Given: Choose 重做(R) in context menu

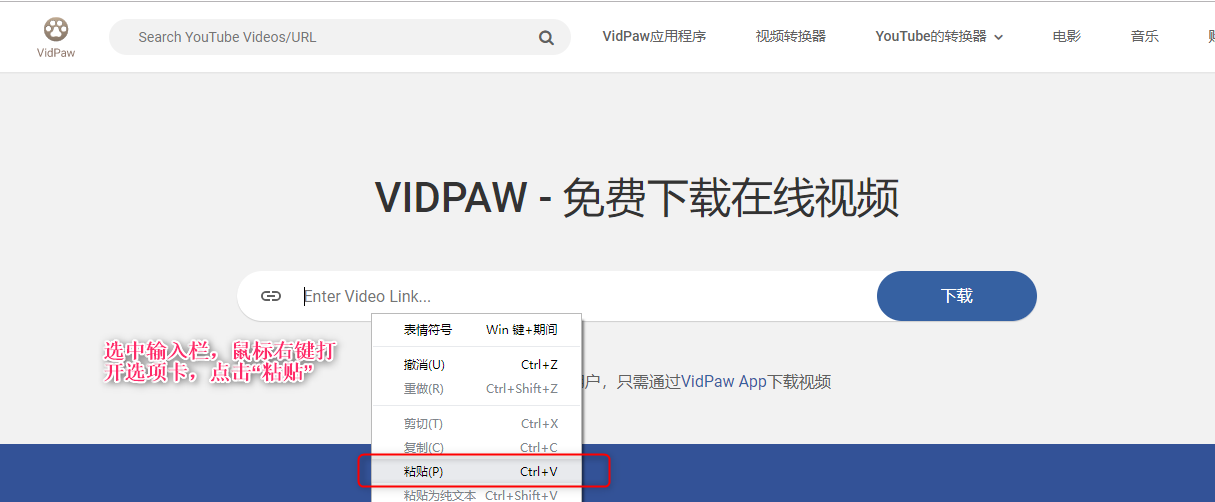Looking at the screenshot, I should coord(477,389).
